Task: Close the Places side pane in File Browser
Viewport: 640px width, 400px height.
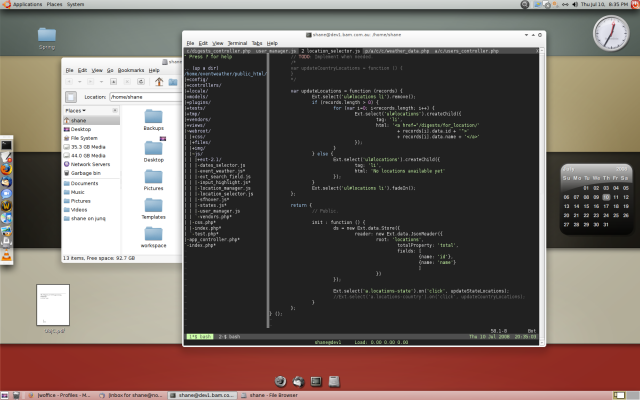Action: 115,110
